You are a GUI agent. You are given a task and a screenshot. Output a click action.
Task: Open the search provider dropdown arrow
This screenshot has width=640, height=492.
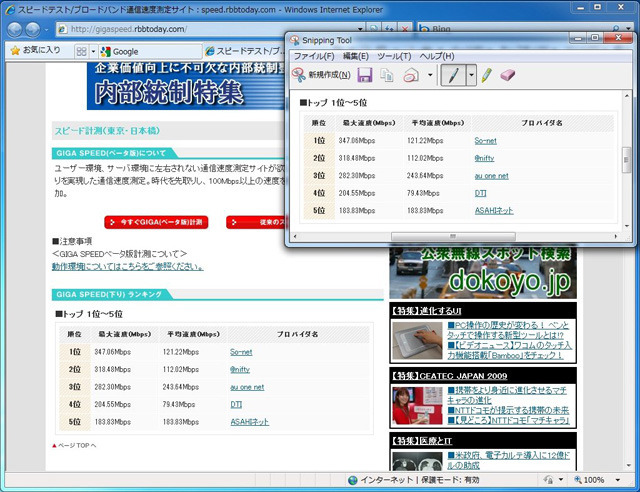[628, 29]
